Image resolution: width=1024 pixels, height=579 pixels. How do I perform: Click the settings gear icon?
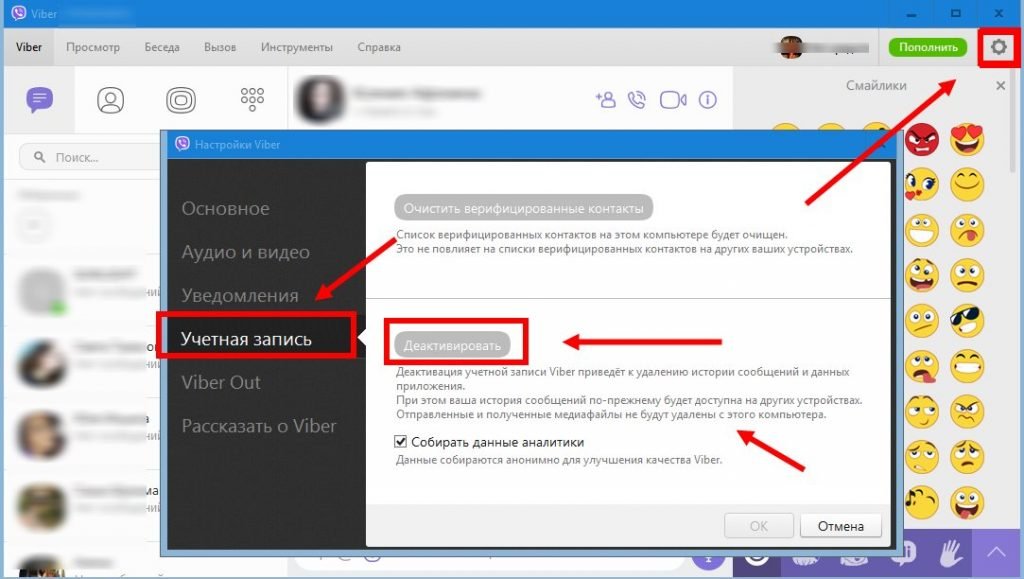coord(997,47)
